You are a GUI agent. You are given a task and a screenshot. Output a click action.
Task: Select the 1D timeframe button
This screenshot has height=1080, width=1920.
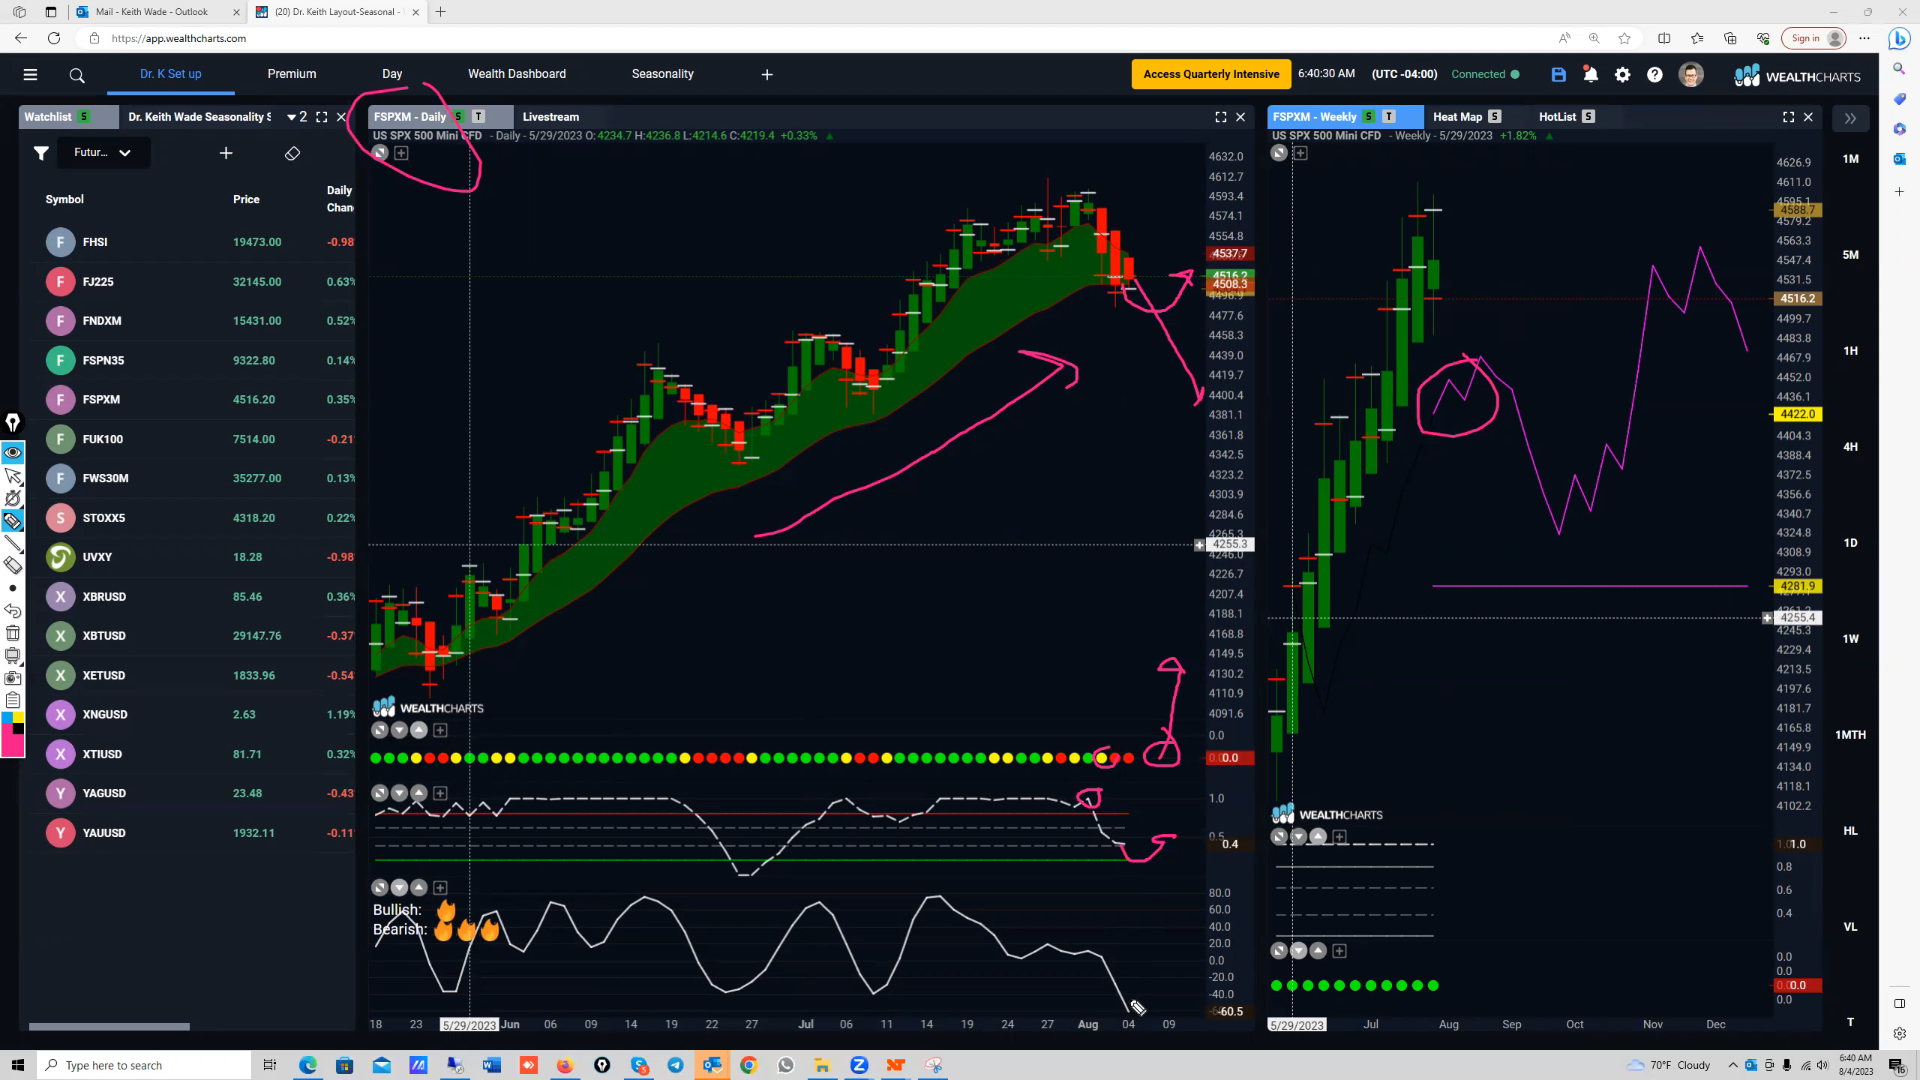(x=1850, y=543)
